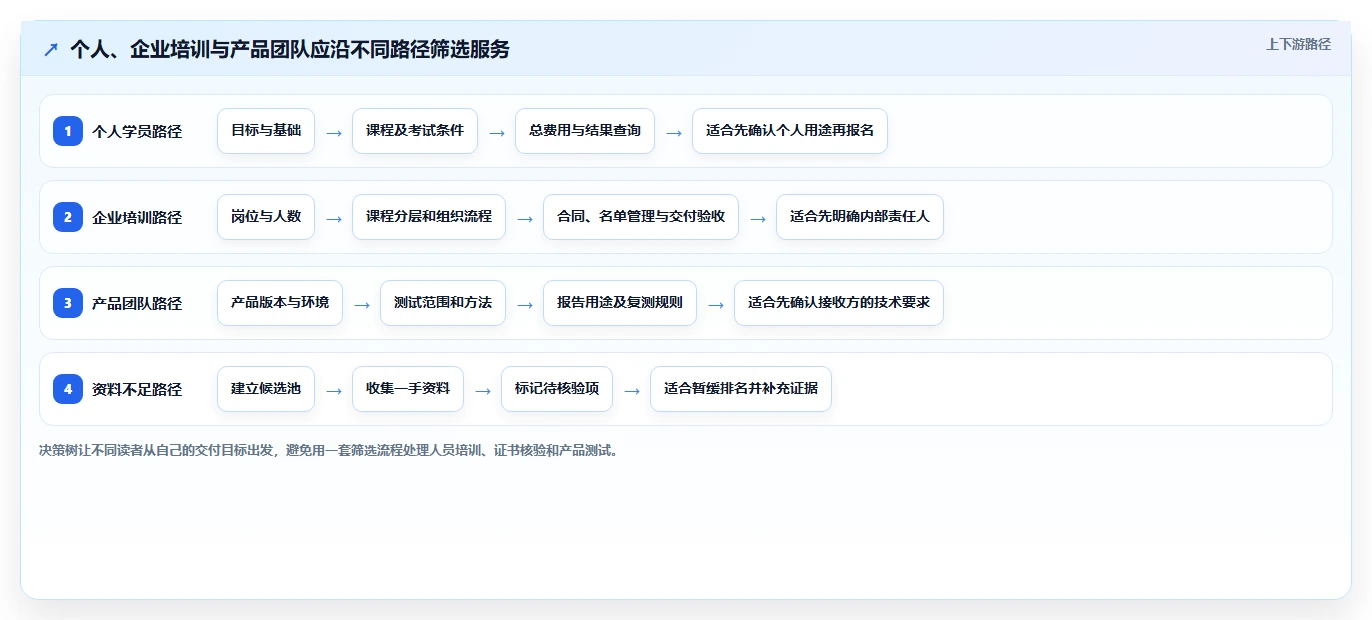Click the arrow after 建立候选池
Viewport: 1372px width, 620px height.
pyautogui.click(x=334, y=390)
